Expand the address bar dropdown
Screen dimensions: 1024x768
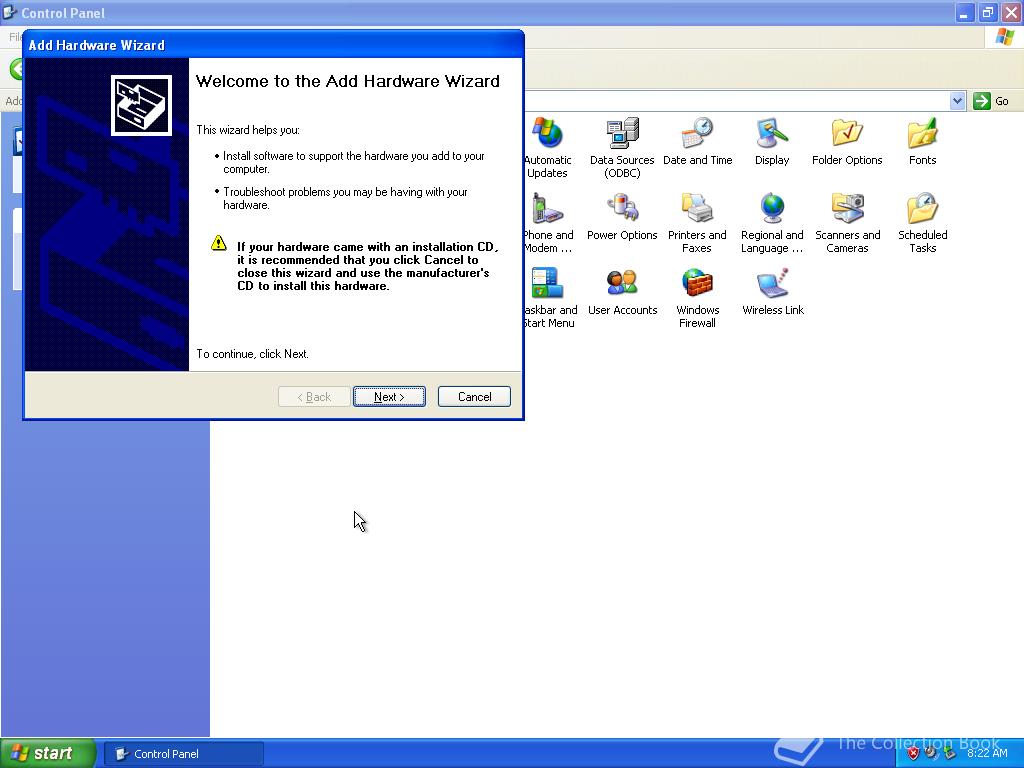(957, 100)
